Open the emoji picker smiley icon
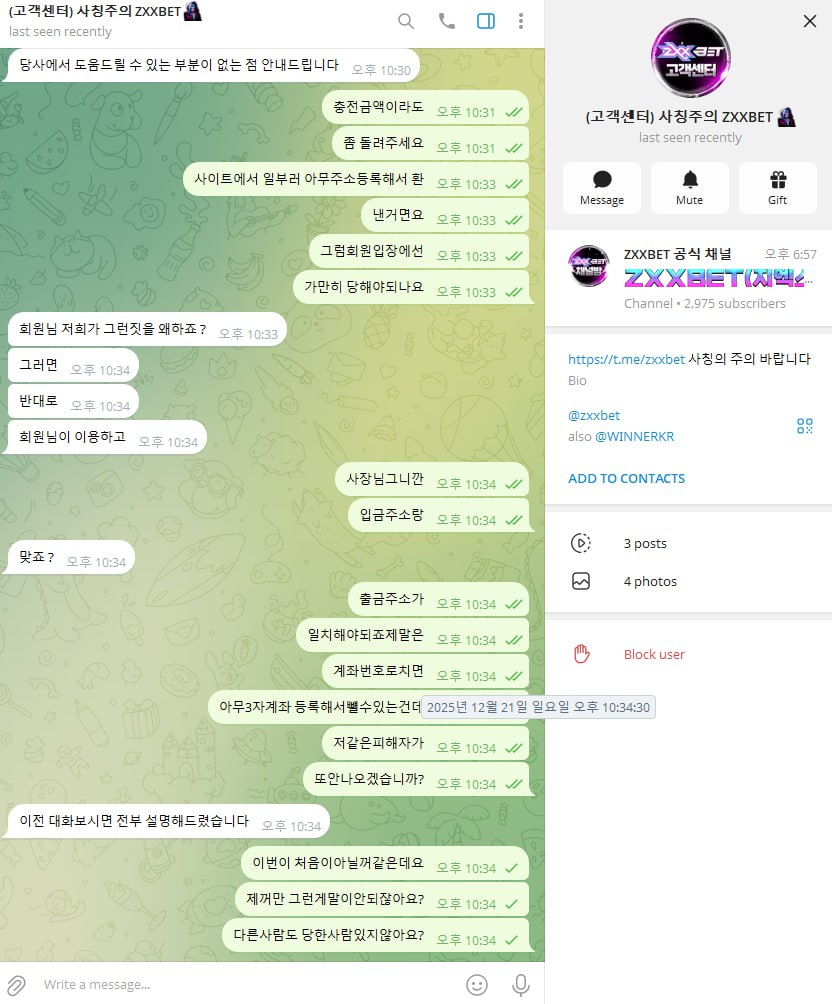The height and width of the screenshot is (1004, 832). 477,984
